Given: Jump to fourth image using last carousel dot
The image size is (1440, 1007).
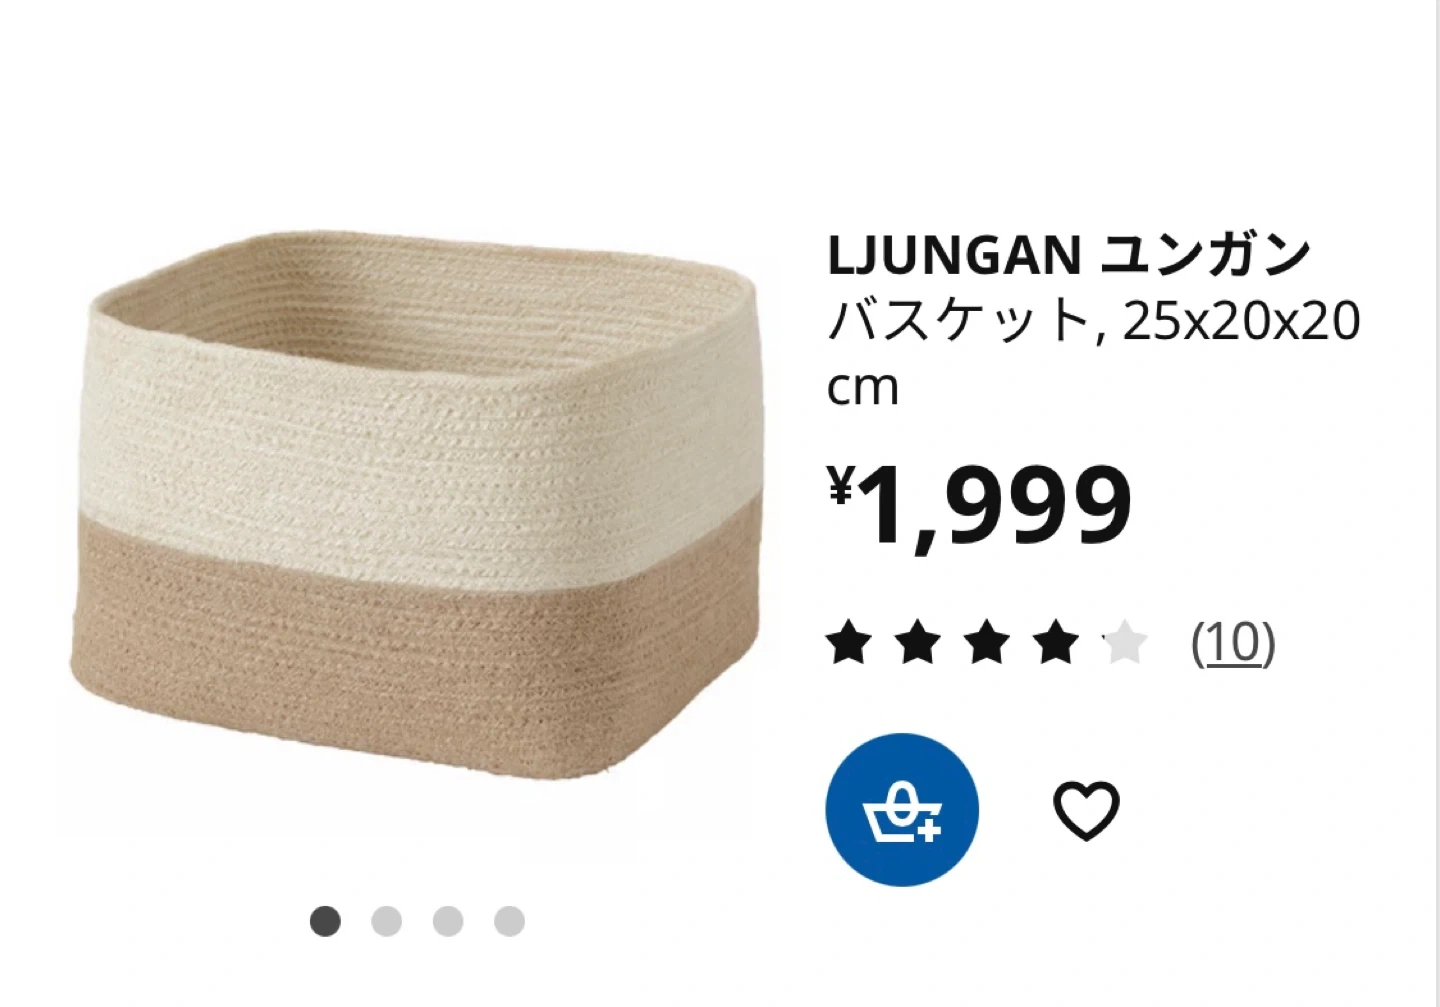Looking at the screenshot, I should [x=510, y=921].
